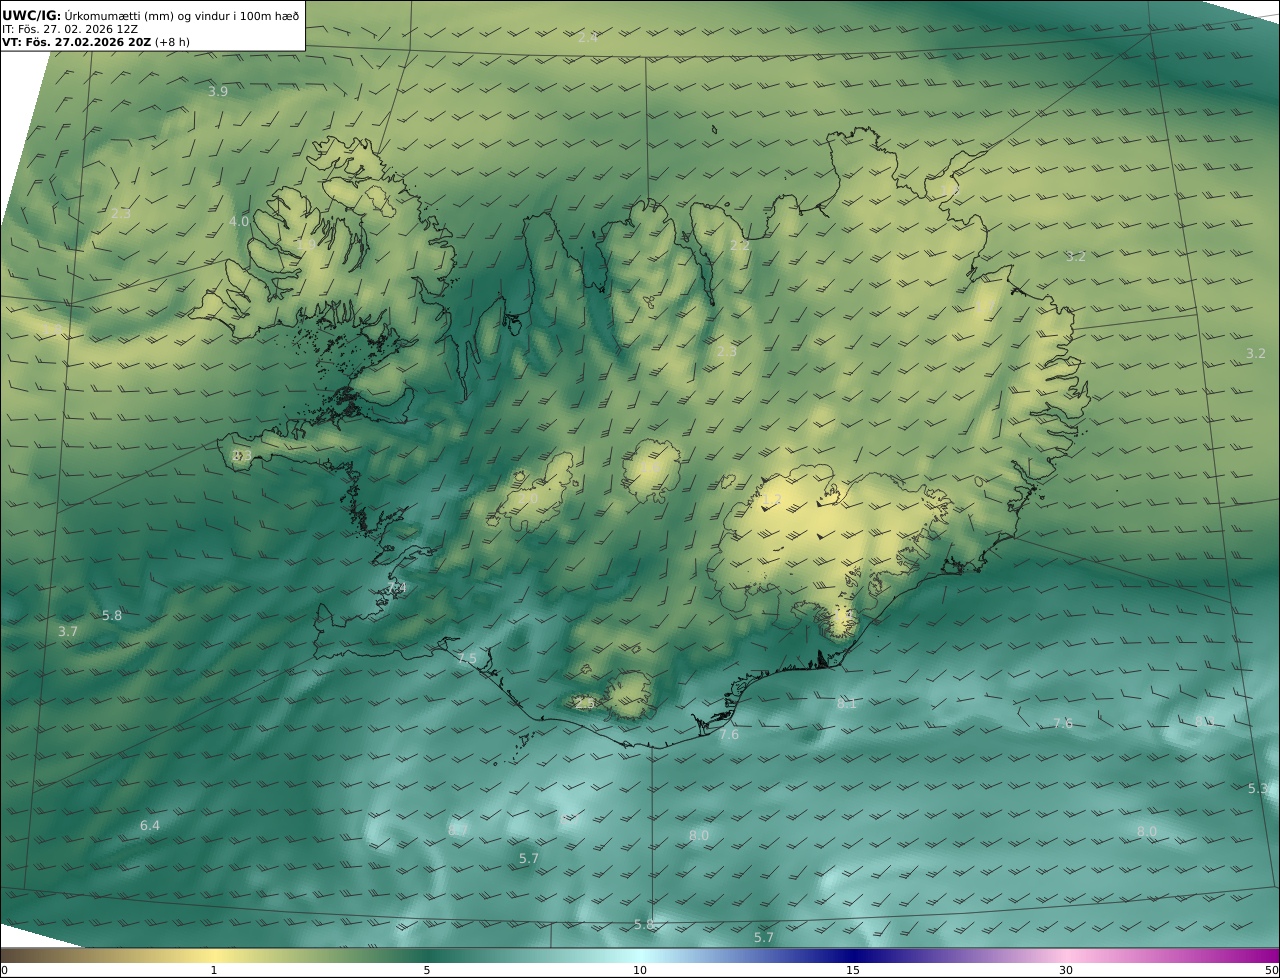This screenshot has height=978, width=1280.
Task: Select the 3.7 value label on the map
Action: (x=68, y=632)
